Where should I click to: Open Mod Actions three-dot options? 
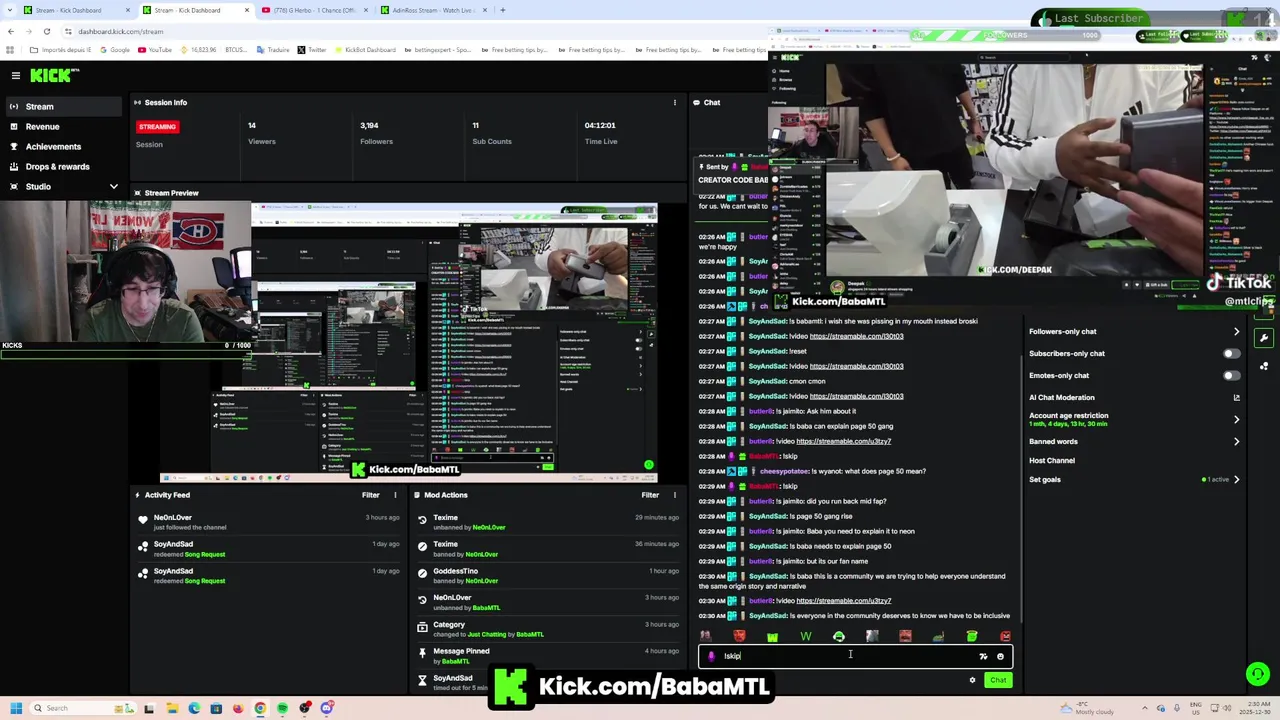(674, 495)
